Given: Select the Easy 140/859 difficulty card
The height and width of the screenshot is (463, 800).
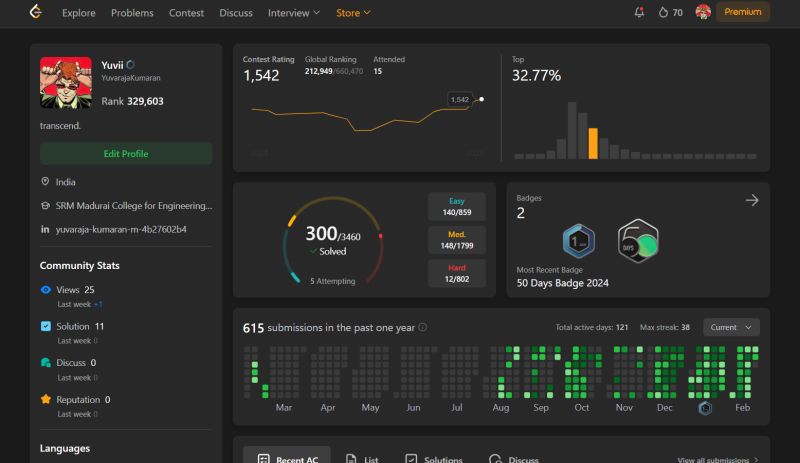Looking at the screenshot, I should coord(457,207).
